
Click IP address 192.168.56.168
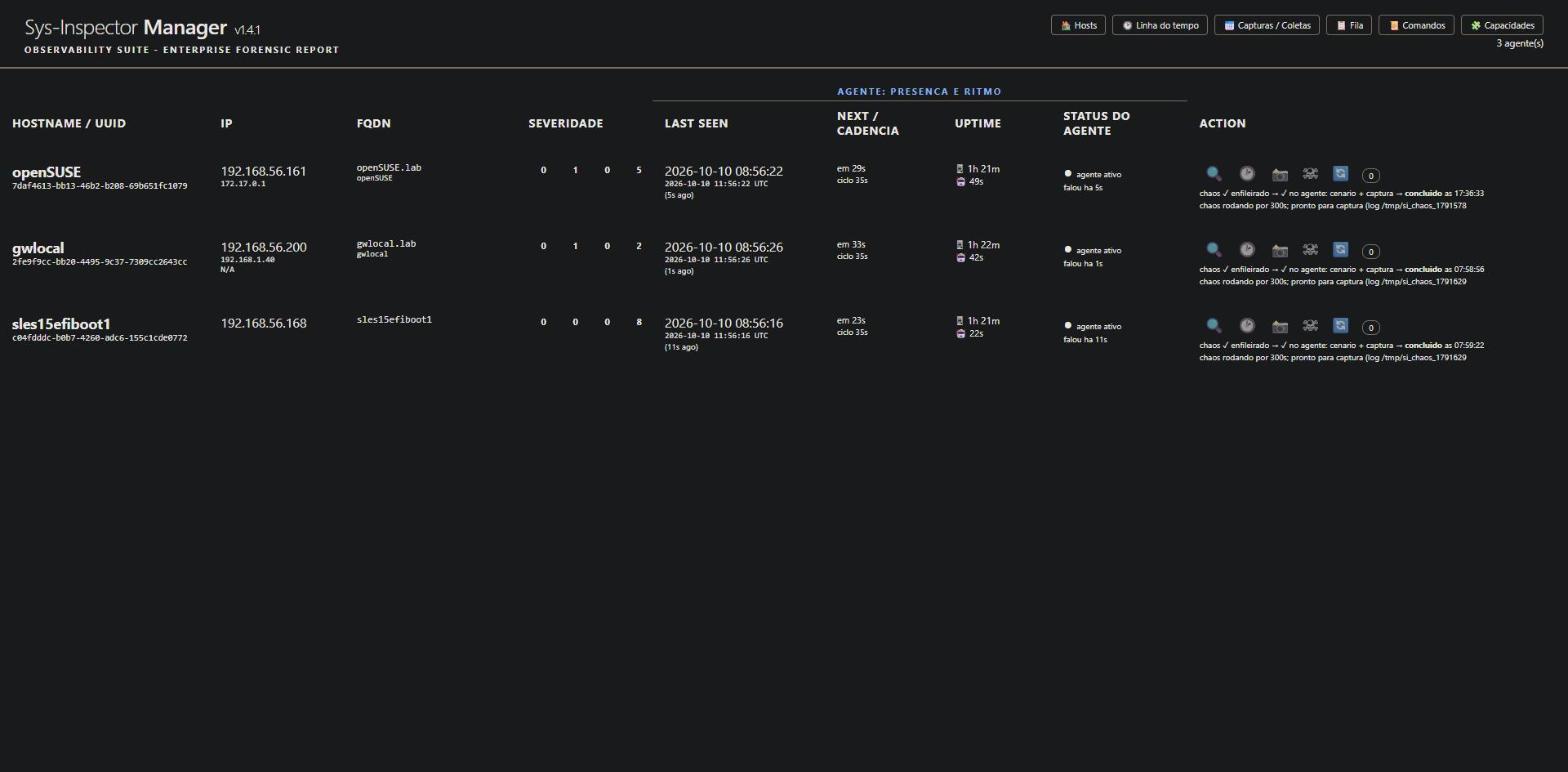coord(263,323)
